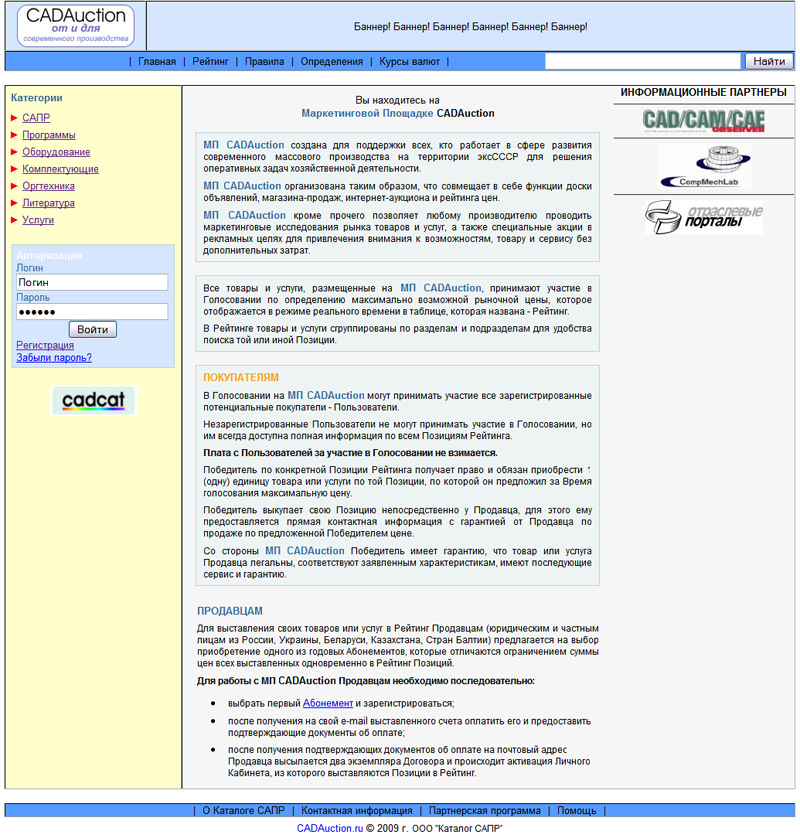800x838 pixels.
Task: Open the Услуги category
Action: [38, 220]
